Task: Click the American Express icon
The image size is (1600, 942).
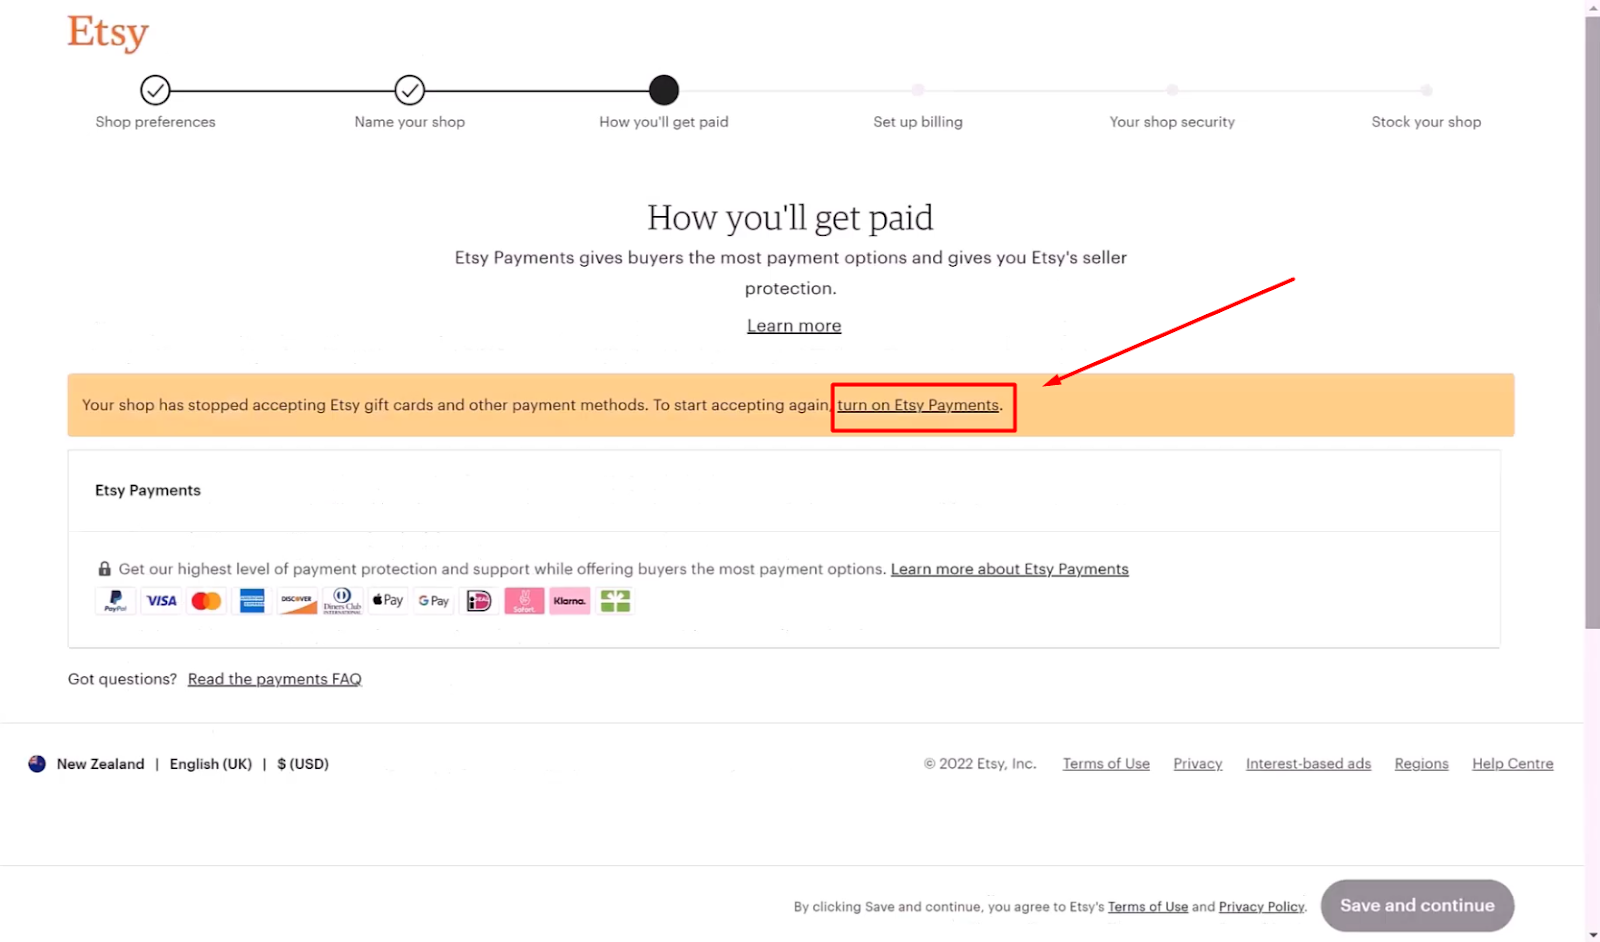Action: coord(252,601)
